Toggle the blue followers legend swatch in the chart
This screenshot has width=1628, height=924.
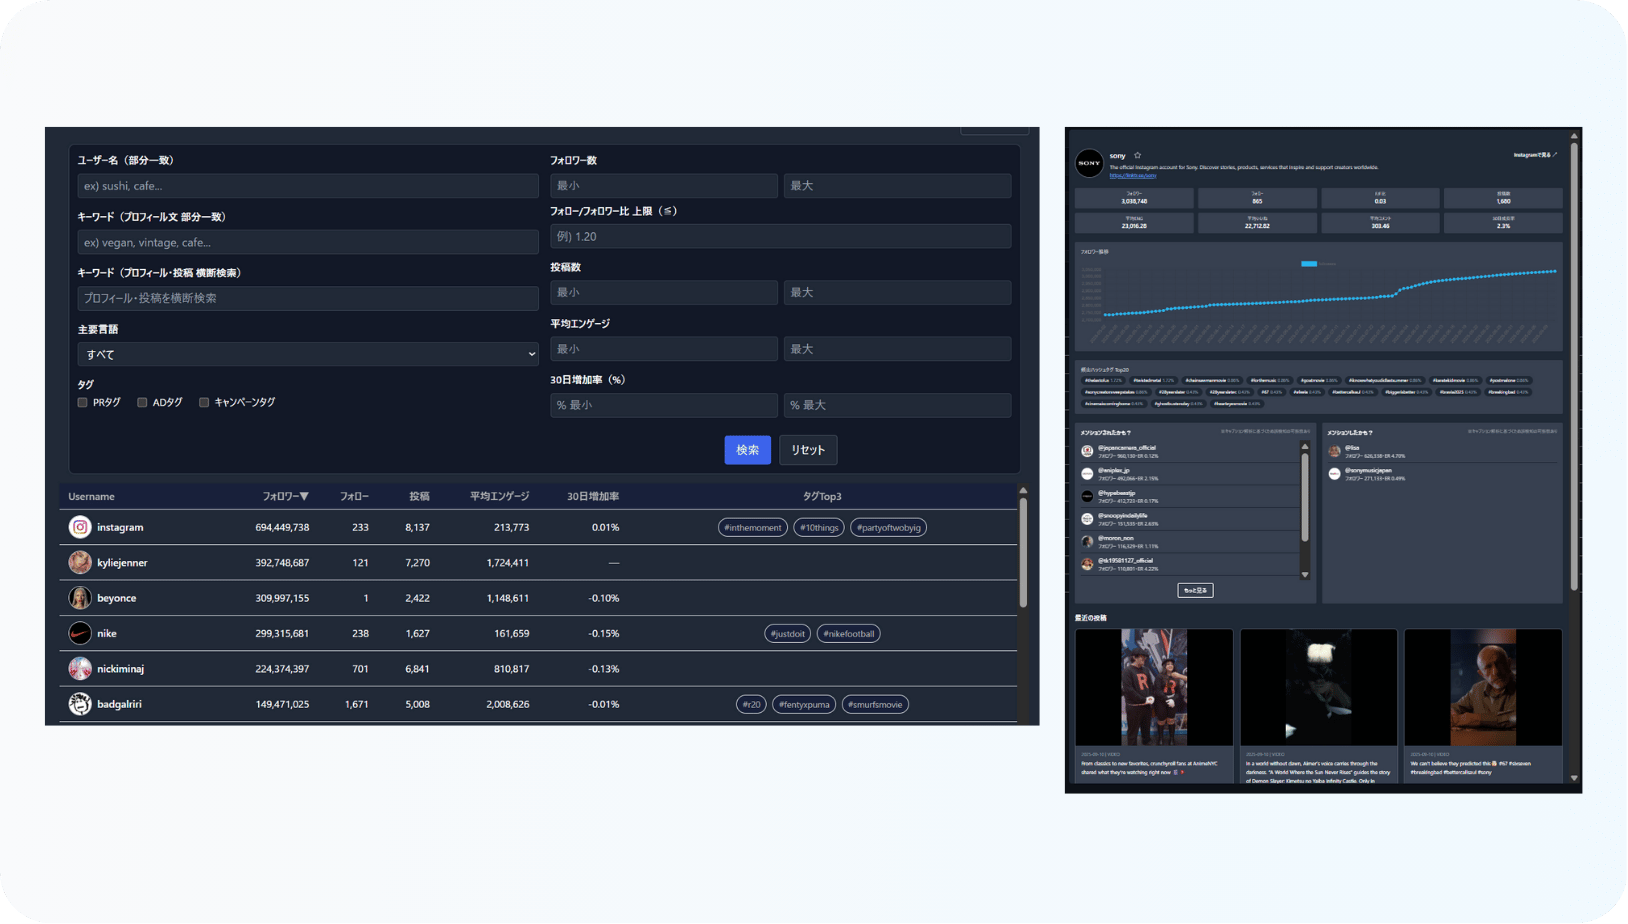coord(1308,264)
